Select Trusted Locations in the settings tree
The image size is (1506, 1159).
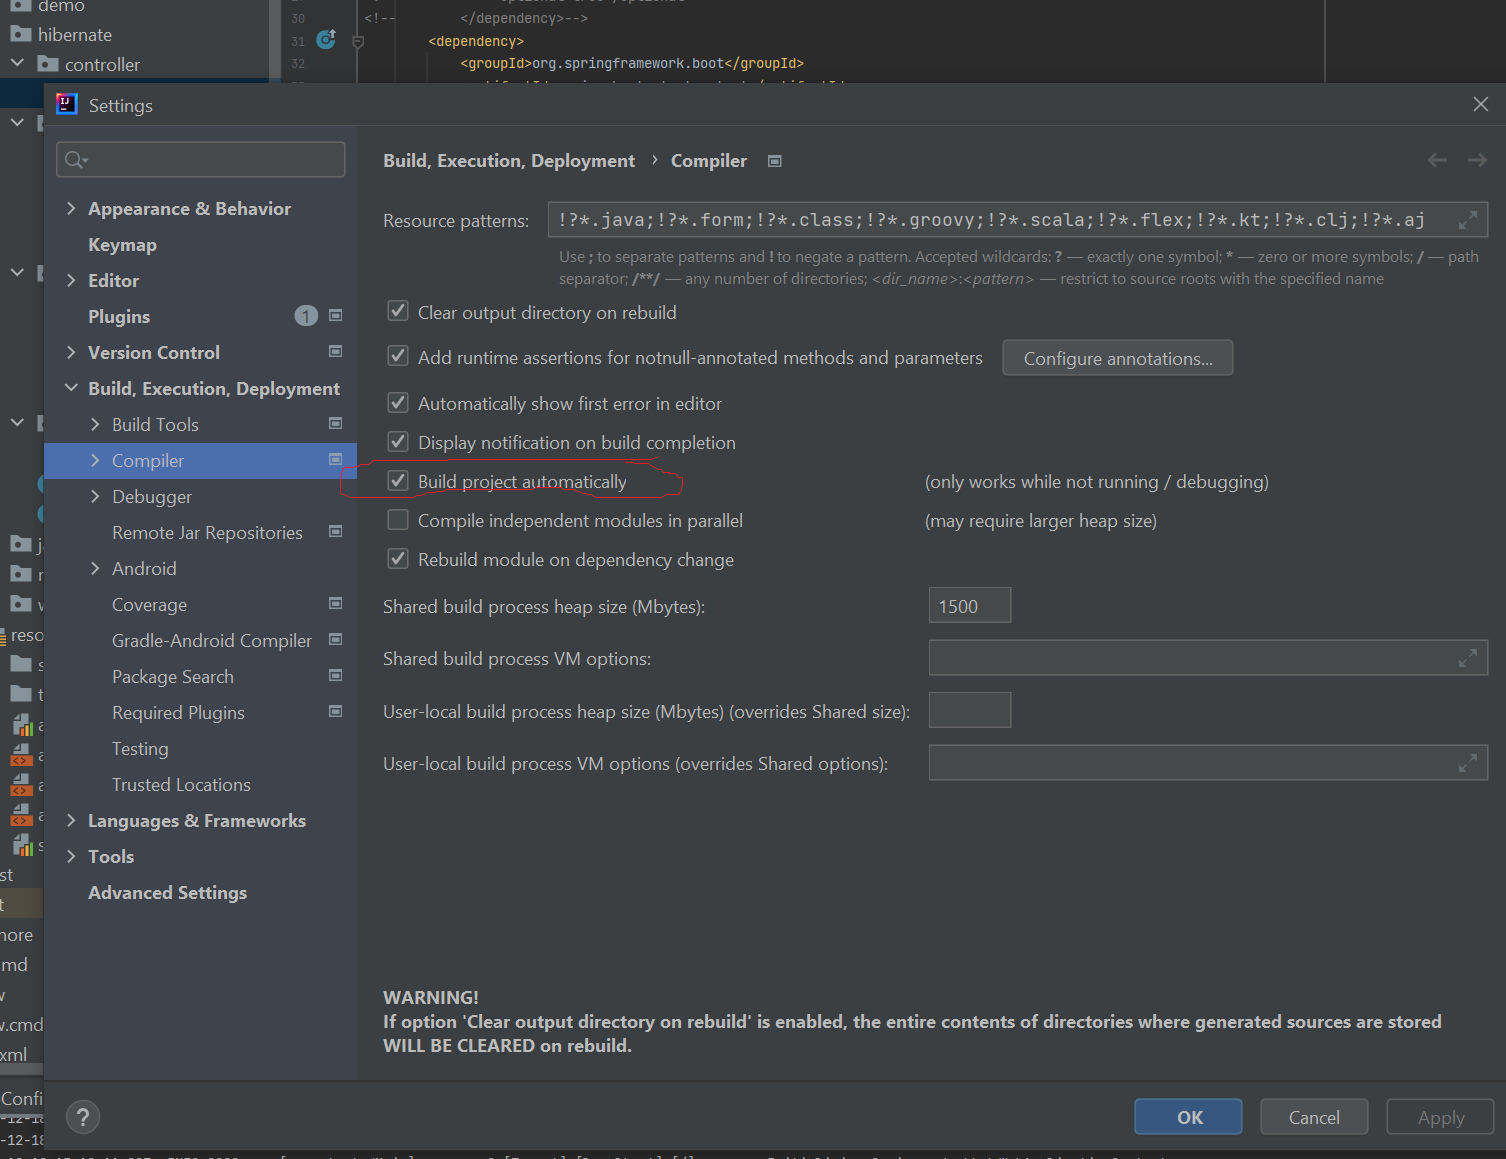point(181,785)
